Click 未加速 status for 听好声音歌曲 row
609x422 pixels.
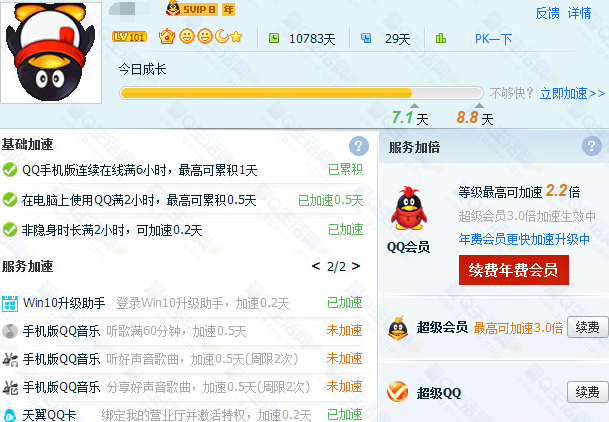tap(345, 358)
